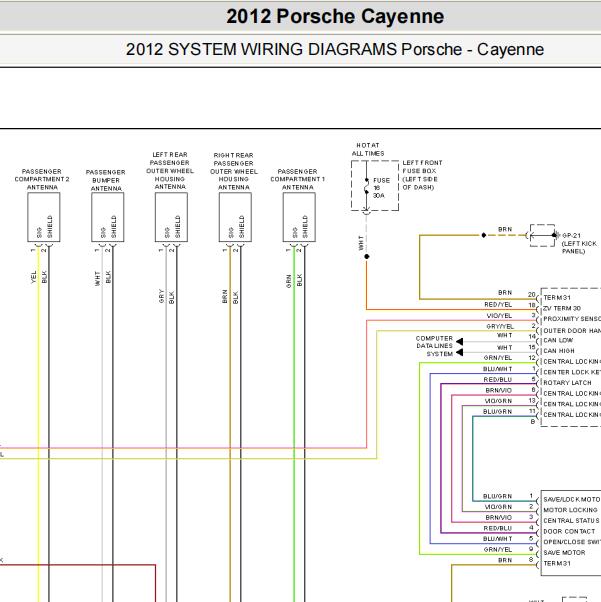The image size is (601, 602).
Task: Click the fuse symbol inside the dashed fuse box
Action: 367,185
